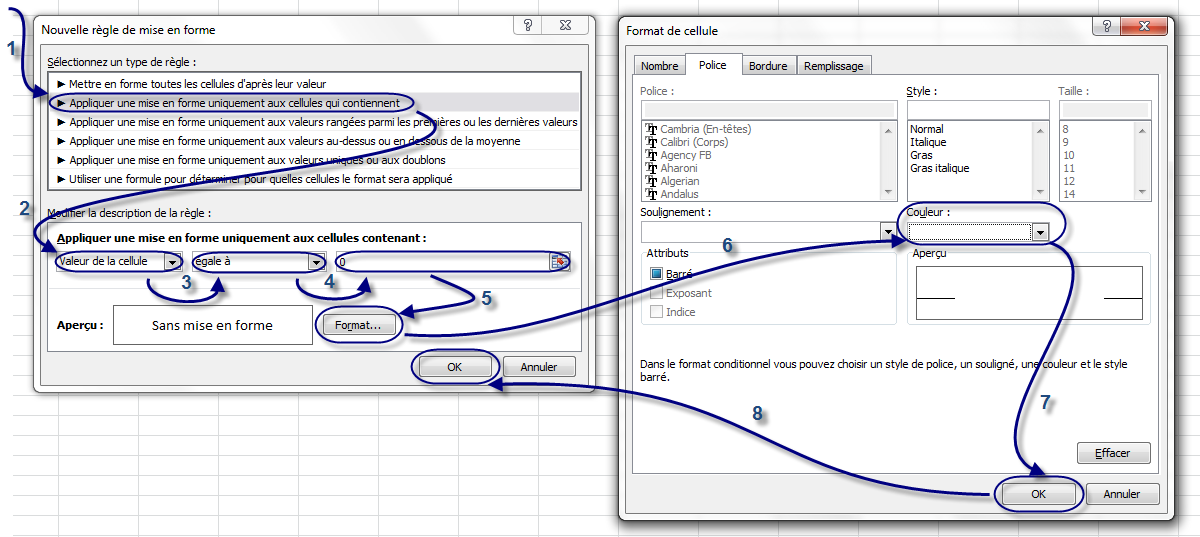
Task: Enable the Indice checkbox
Action: click(657, 312)
